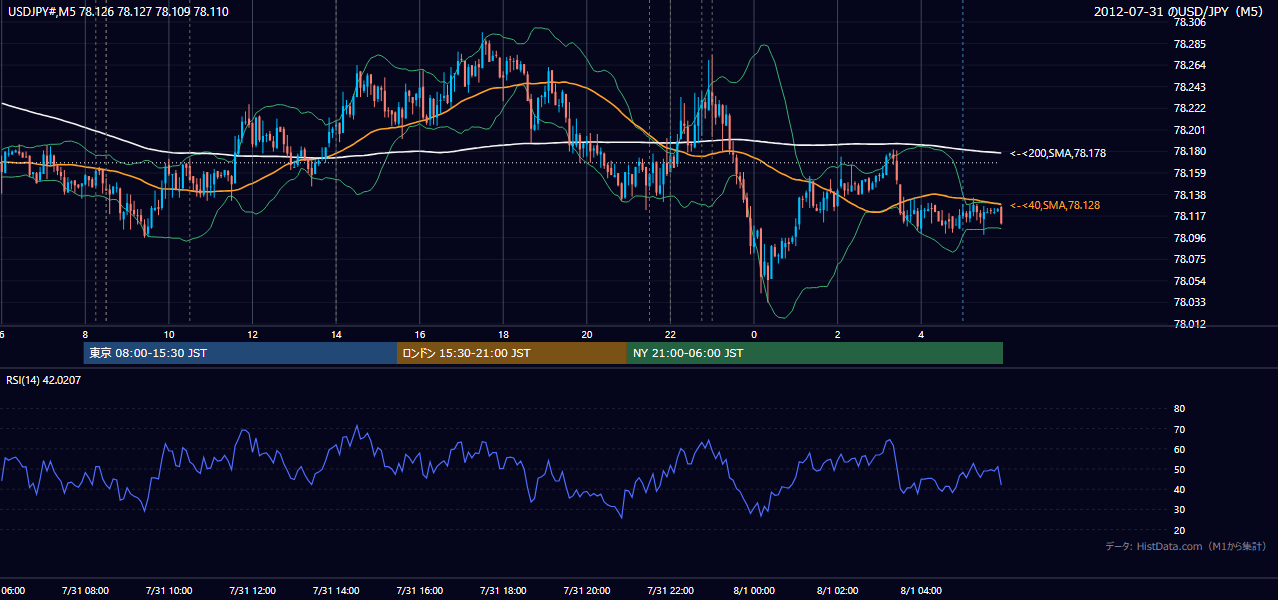Screen dimensions: 1278x600
Task: Click the Tokyo 08:00-15:30 JST session bar
Action: click(240, 353)
